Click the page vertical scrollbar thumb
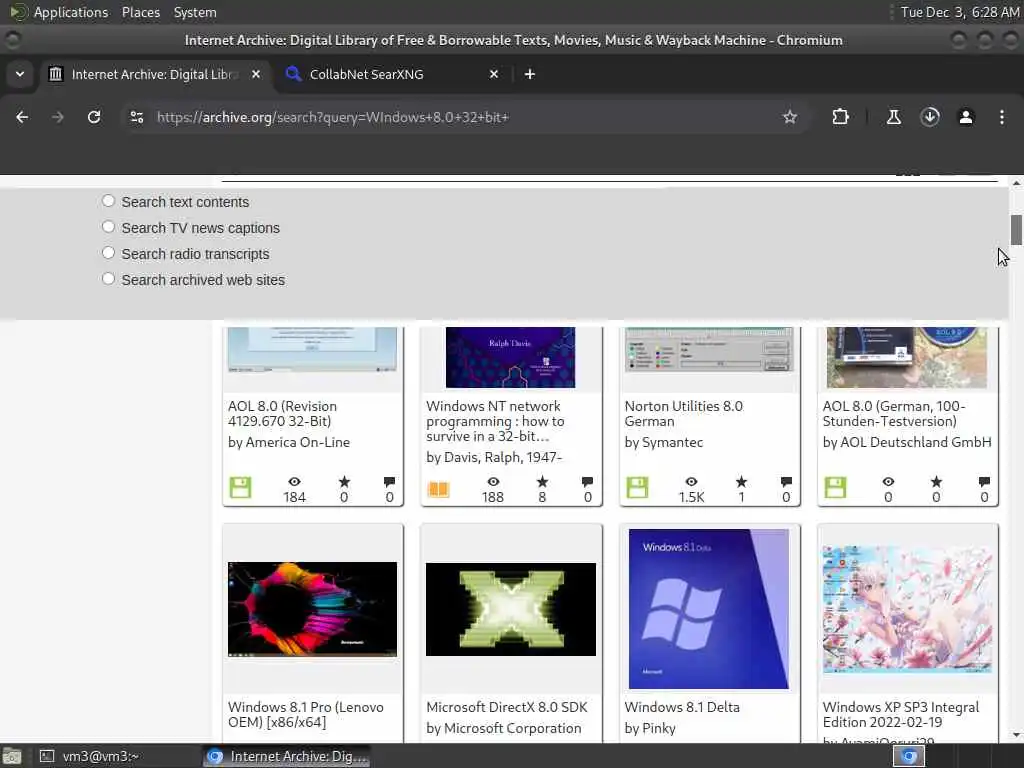This screenshot has height=768, width=1024. click(1016, 230)
